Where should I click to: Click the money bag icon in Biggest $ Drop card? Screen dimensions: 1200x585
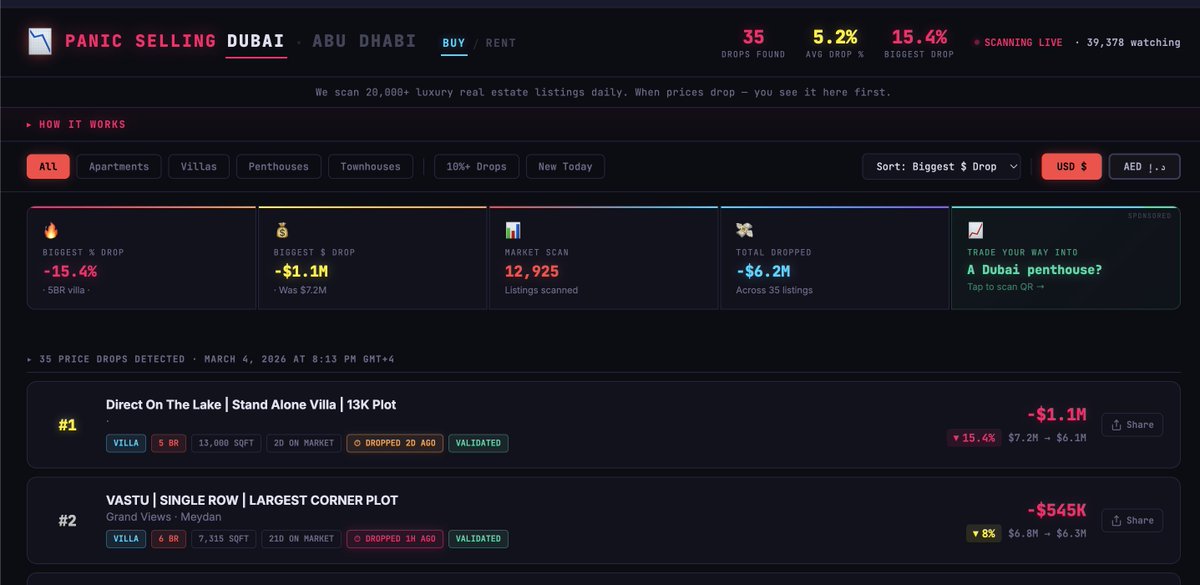[282, 230]
